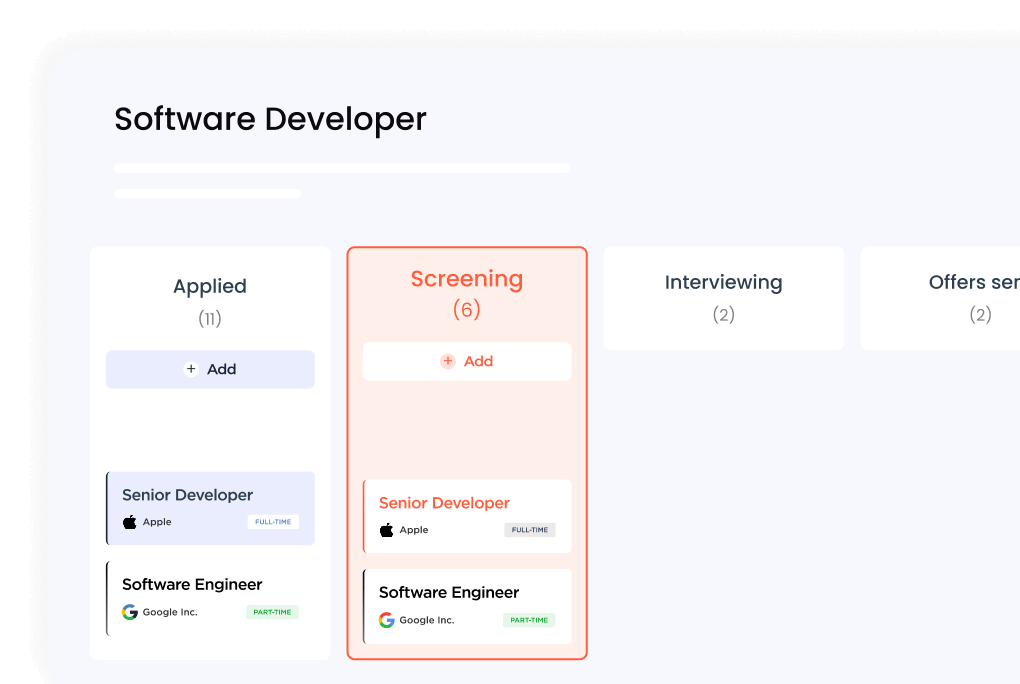Image resolution: width=1020 pixels, height=684 pixels.
Task: Click Apple logo on Applied Senior Developer card
Action: 129,522
